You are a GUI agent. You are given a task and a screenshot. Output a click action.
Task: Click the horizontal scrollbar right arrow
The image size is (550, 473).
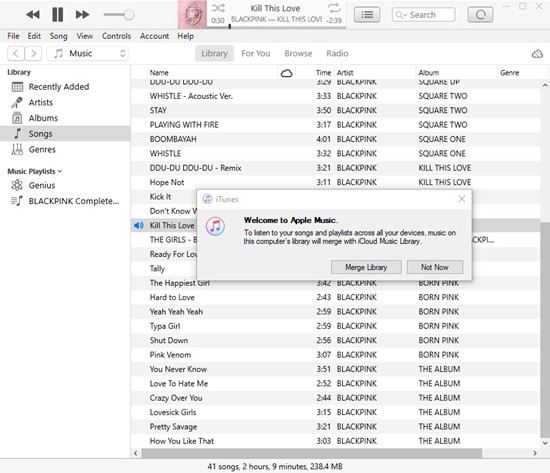tap(535, 453)
